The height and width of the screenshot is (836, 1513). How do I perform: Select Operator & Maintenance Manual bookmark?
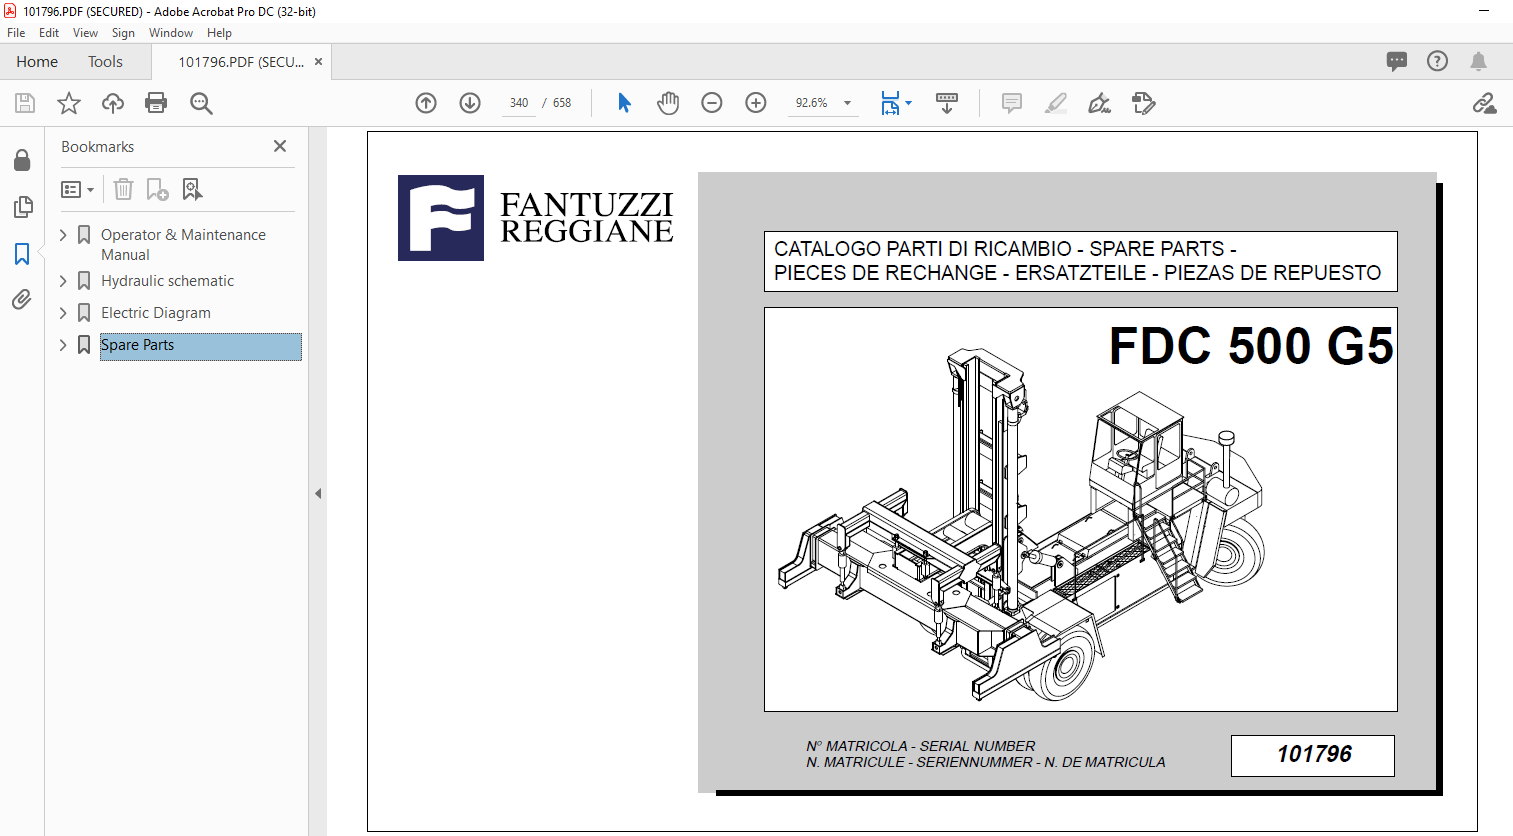[x=183, y=245]
